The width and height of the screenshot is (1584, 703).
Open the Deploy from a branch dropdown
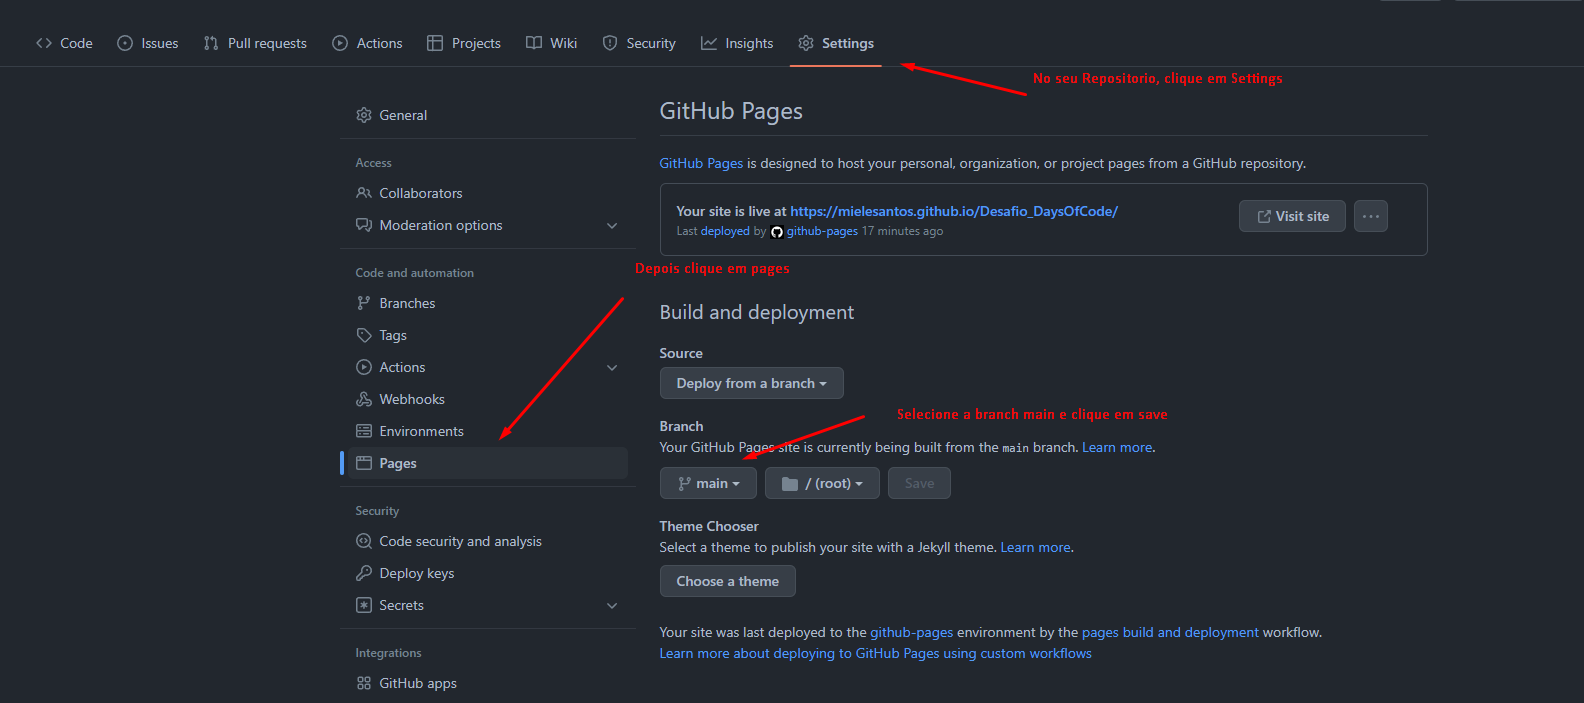point(751,383)
